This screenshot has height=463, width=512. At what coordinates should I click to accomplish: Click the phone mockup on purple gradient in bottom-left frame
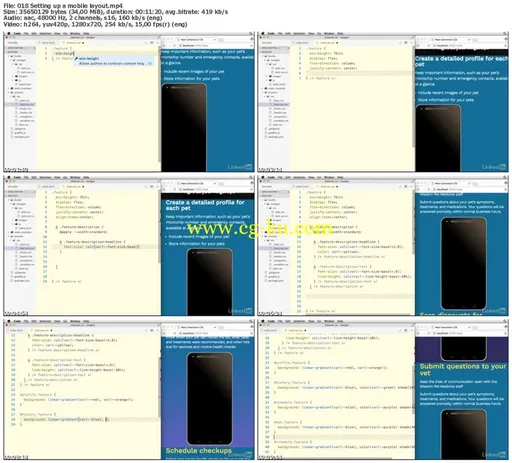pos(210,399)
